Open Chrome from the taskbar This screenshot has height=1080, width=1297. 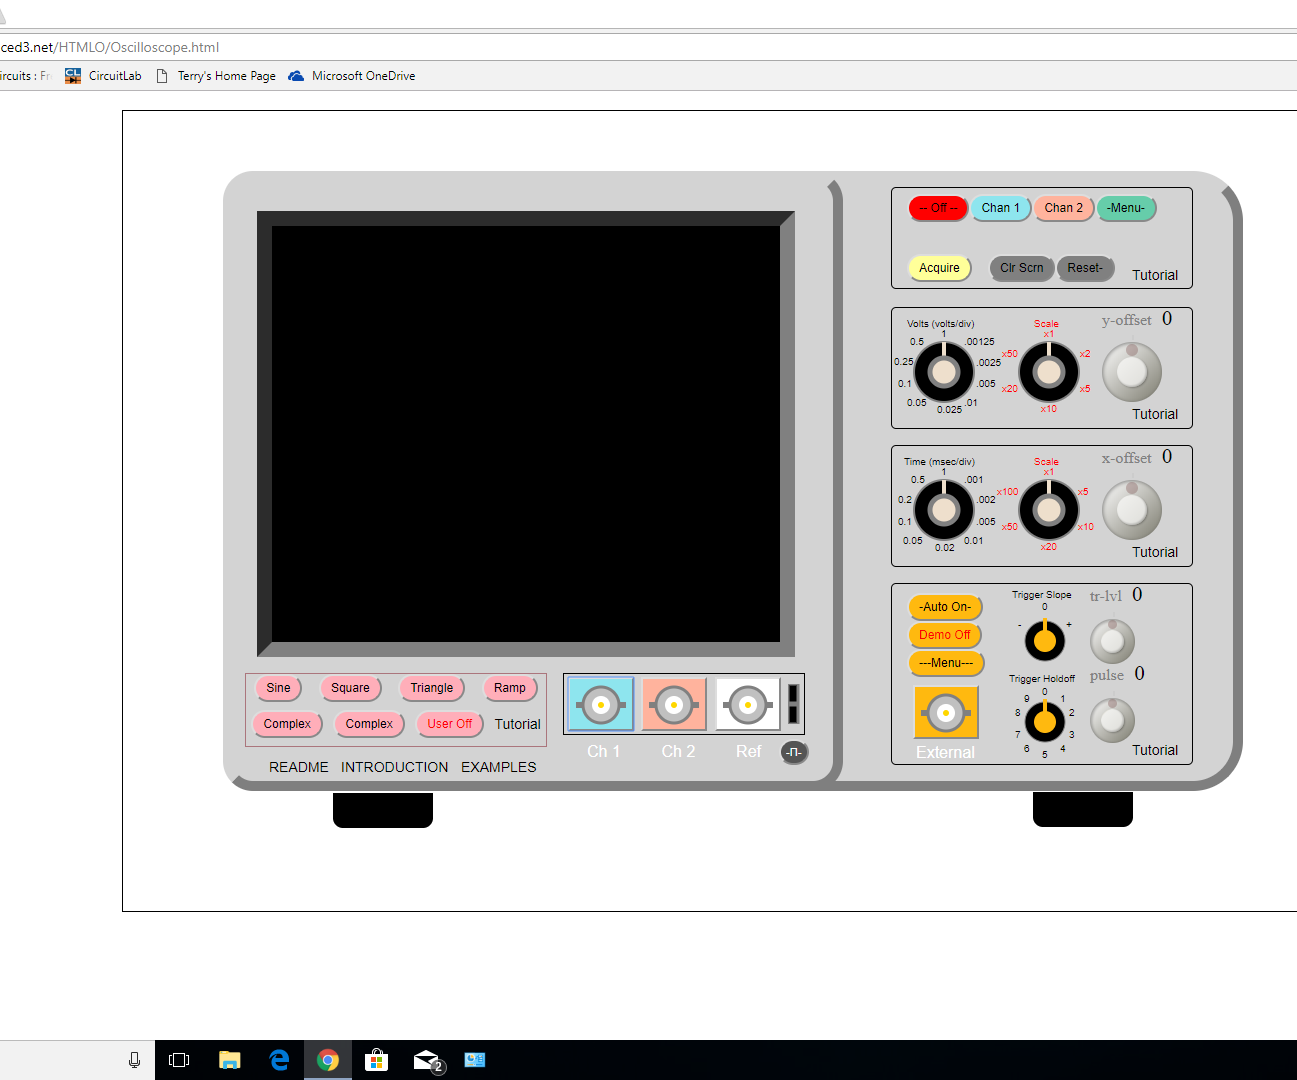(328, 1060)
